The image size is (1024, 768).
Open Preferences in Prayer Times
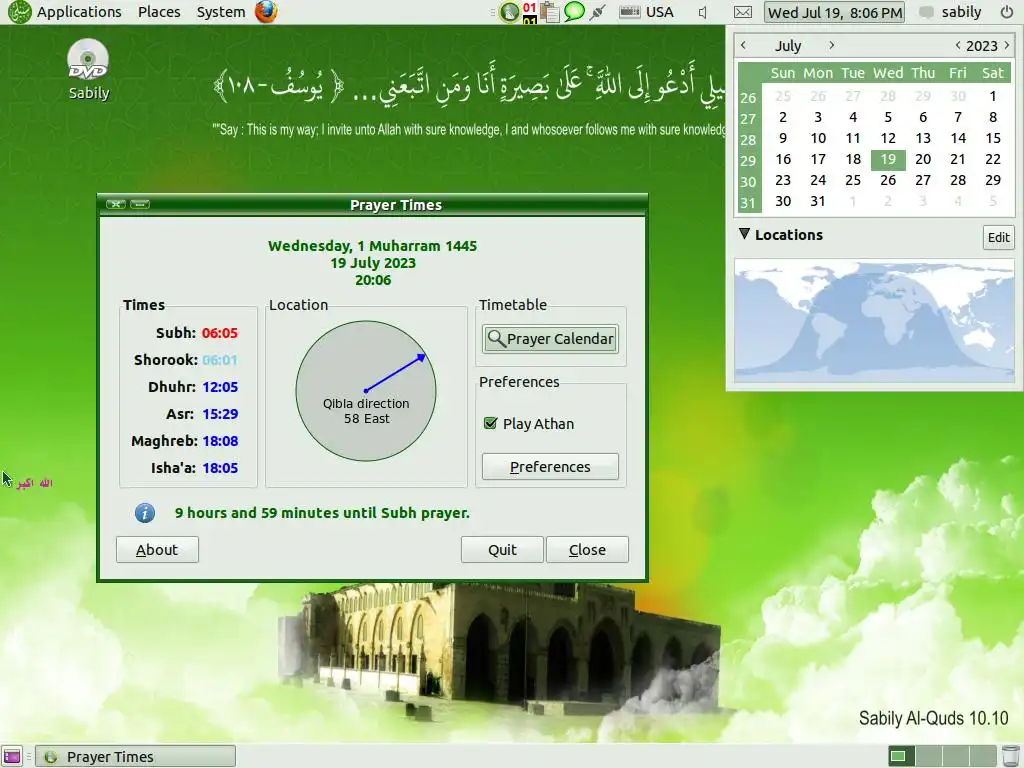pyautogui.click(x=550, y=467)
